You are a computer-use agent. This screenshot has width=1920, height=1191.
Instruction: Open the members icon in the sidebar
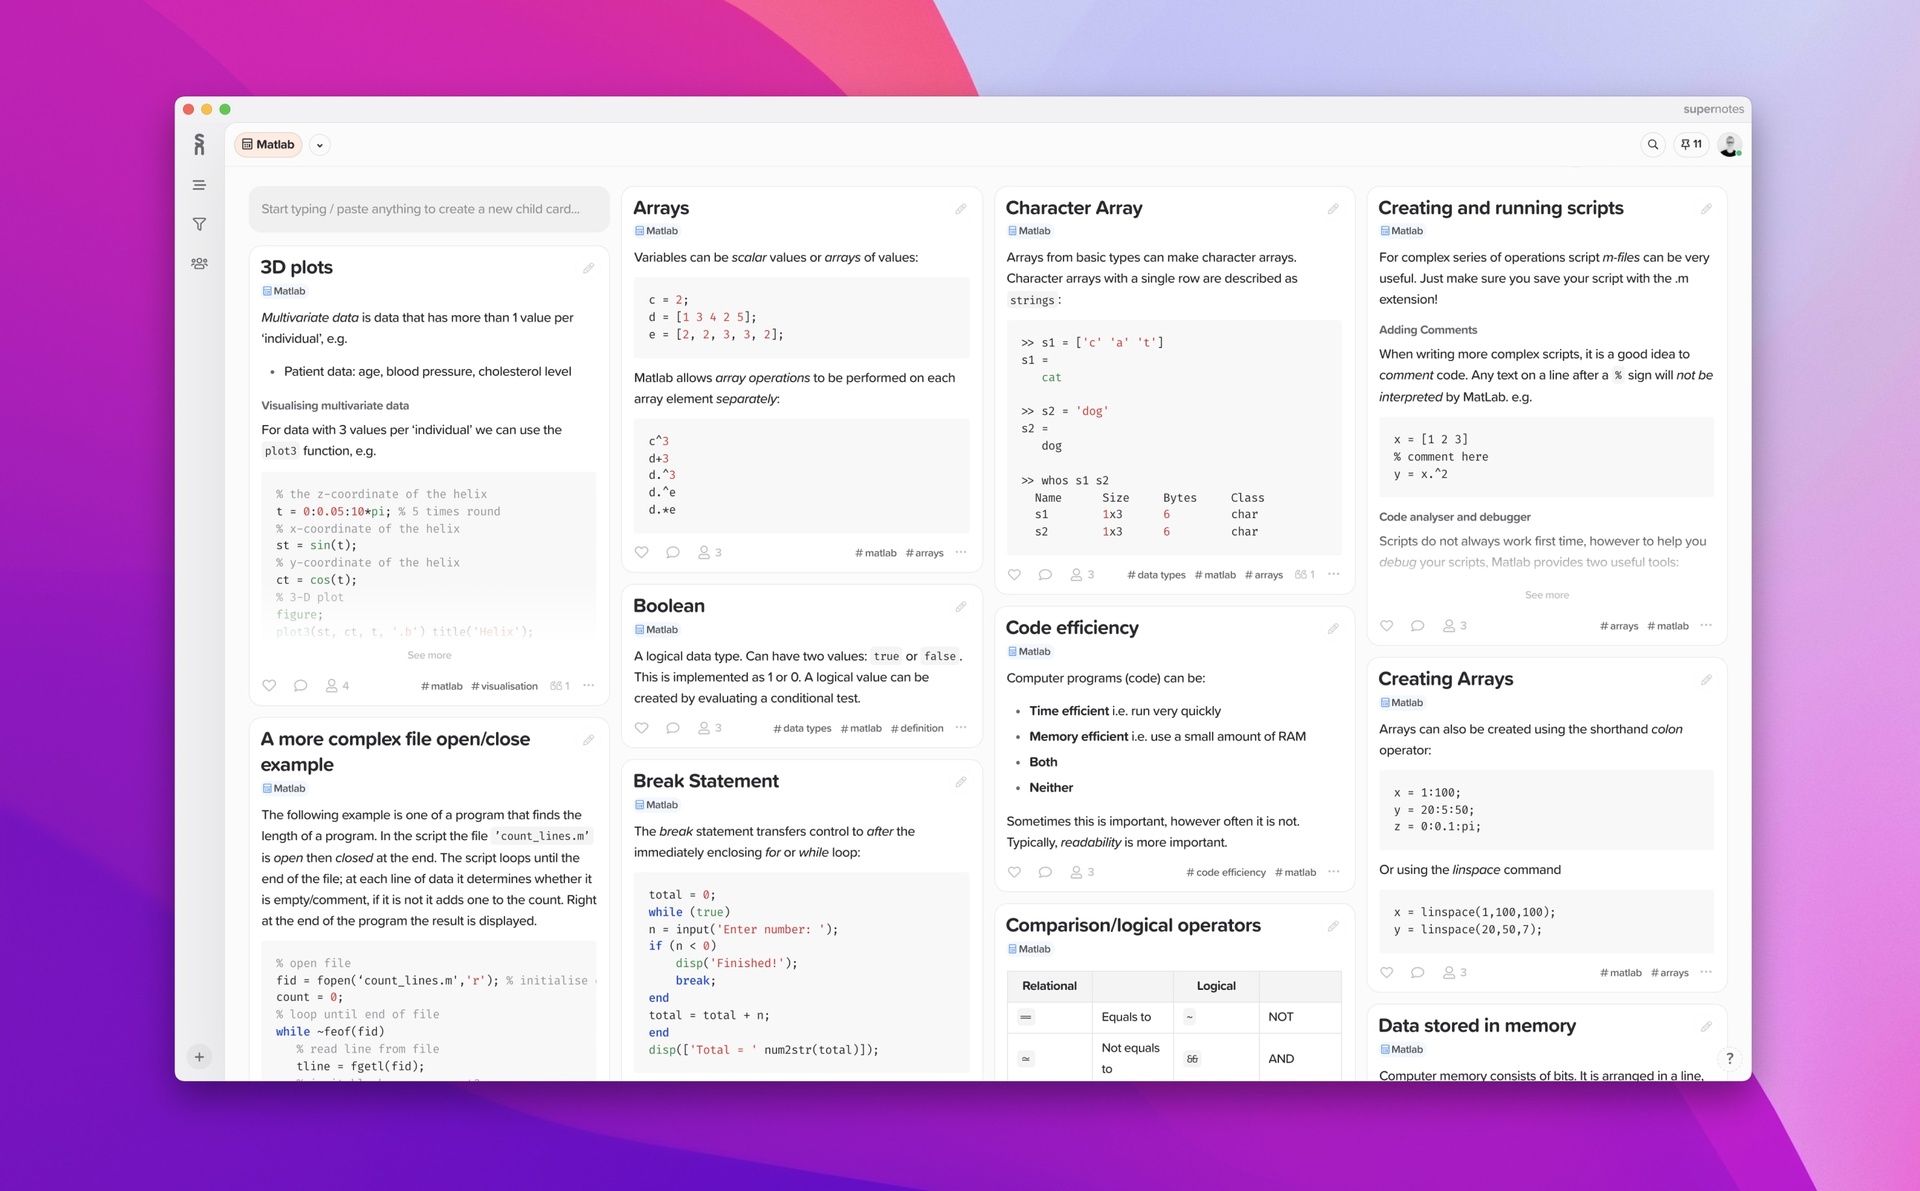click(x=199, y=264)
